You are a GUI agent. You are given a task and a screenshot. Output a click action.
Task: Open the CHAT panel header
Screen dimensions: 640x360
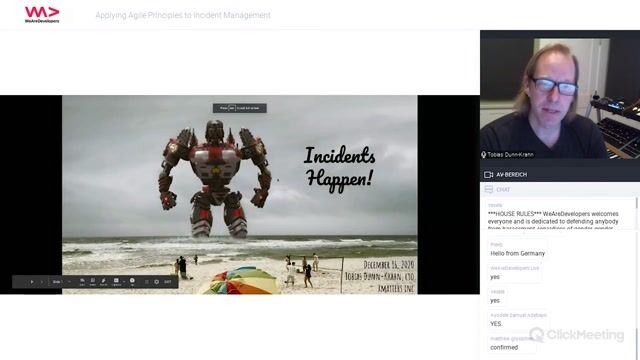560,190
